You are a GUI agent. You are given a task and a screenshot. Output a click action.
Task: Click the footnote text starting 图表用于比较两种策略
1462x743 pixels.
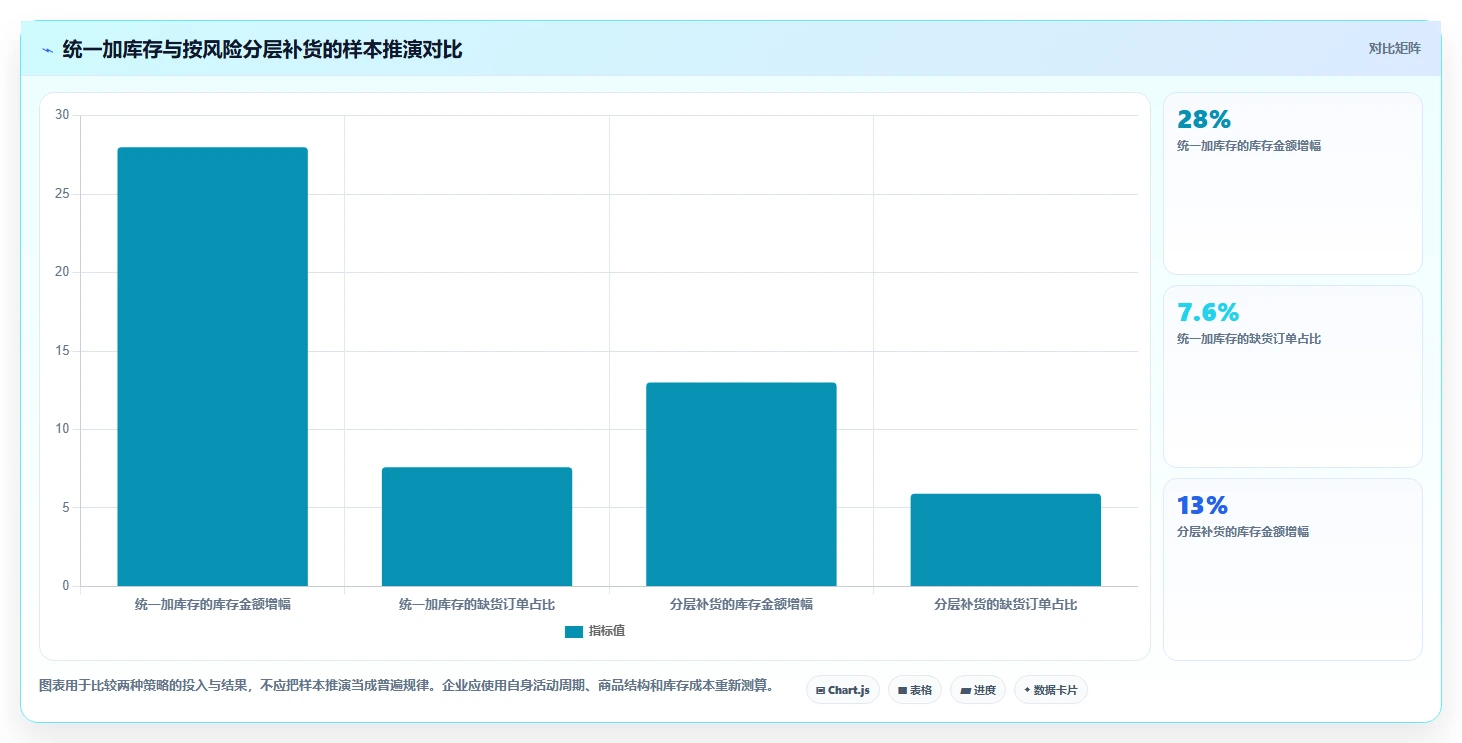[406, 686]
